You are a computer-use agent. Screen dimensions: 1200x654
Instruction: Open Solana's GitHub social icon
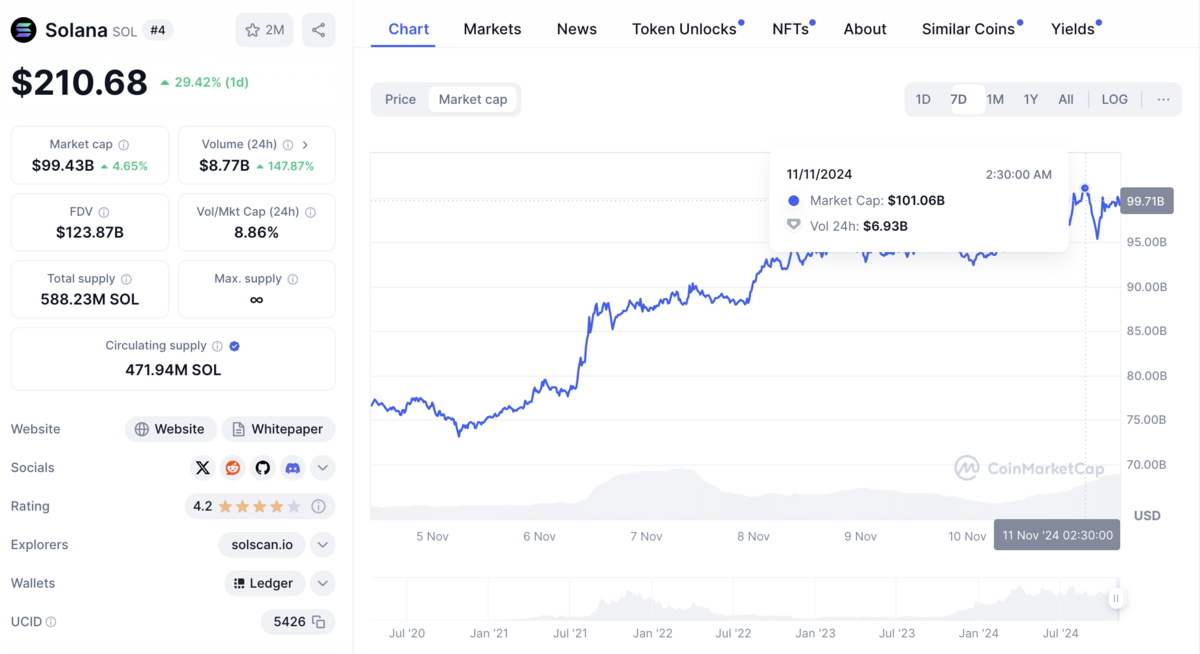pos(263,467)
